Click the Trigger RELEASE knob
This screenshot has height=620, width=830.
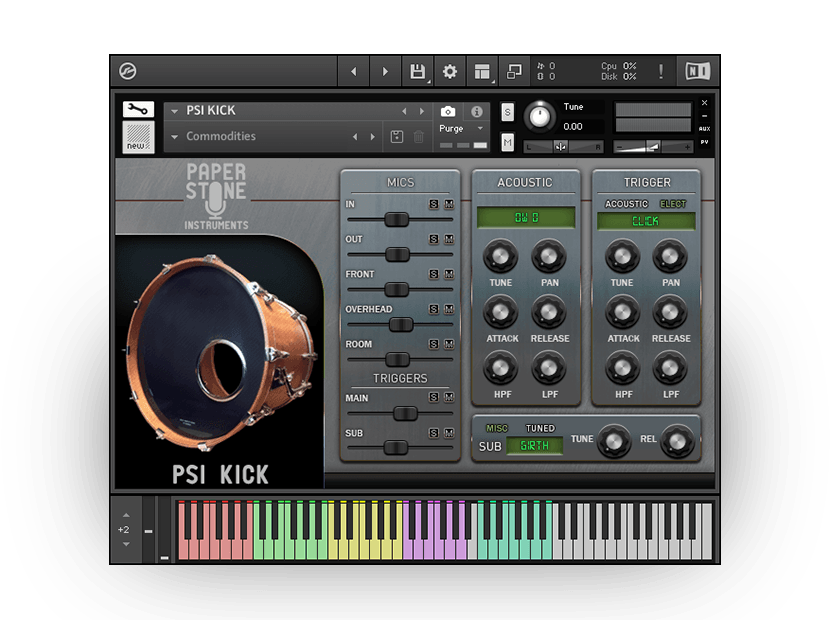[x=670, y=312]
